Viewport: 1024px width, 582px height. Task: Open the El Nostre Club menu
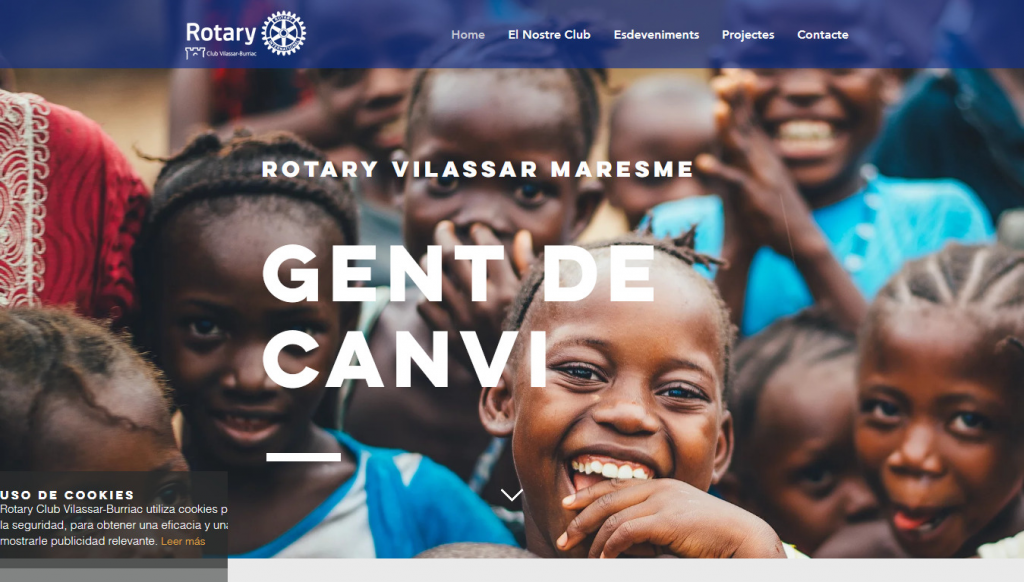pos(549,35)
